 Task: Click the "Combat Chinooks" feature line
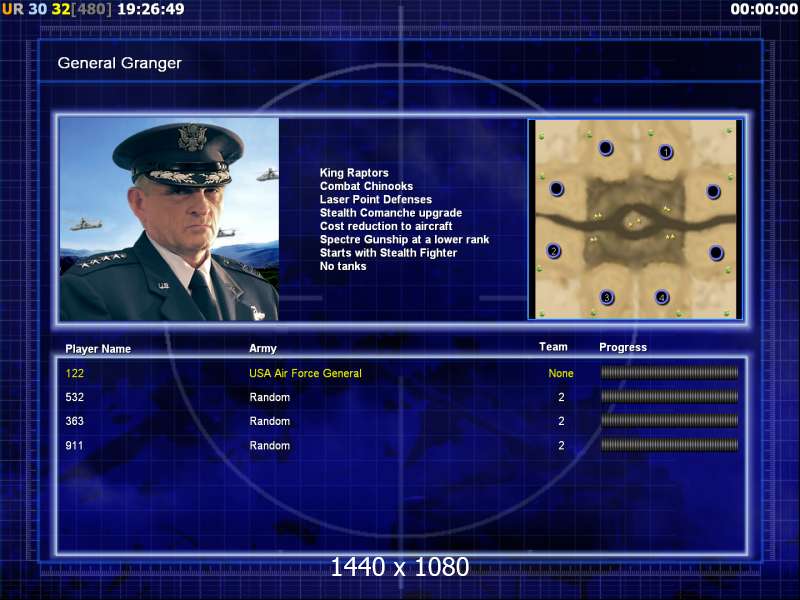coord(366,186)
